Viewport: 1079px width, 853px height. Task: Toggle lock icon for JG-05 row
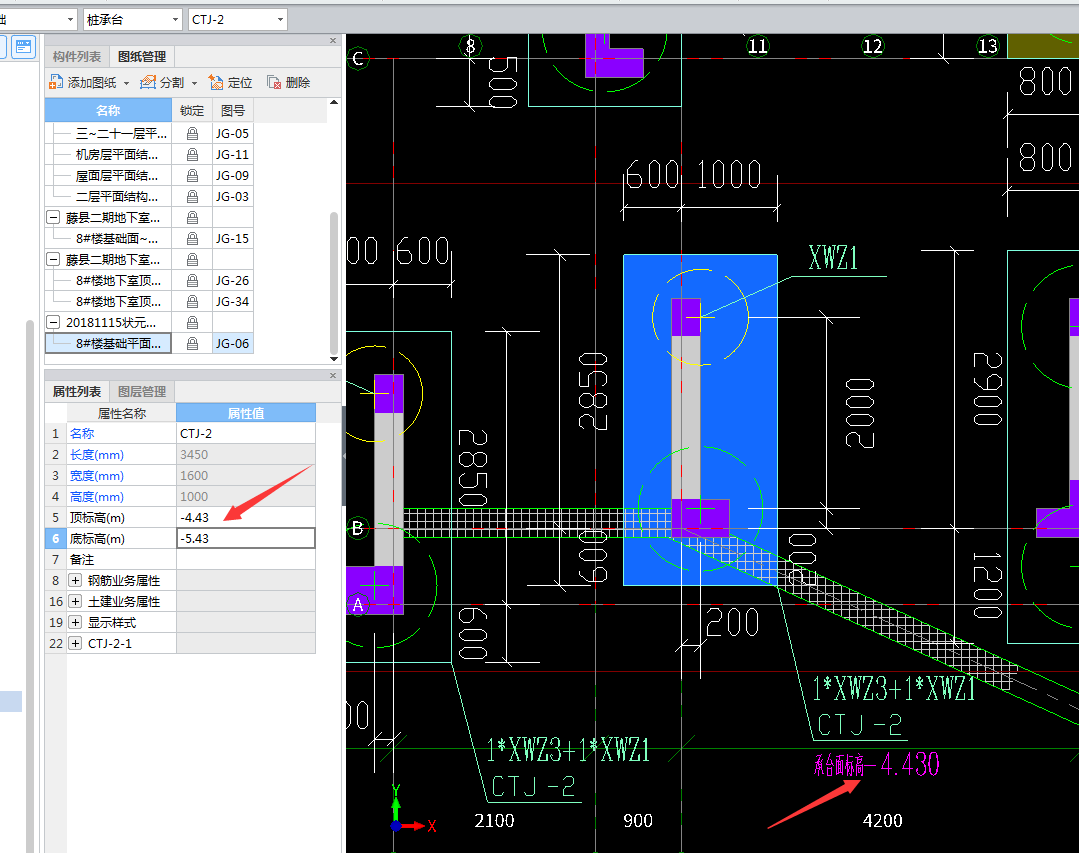[192, 133]
